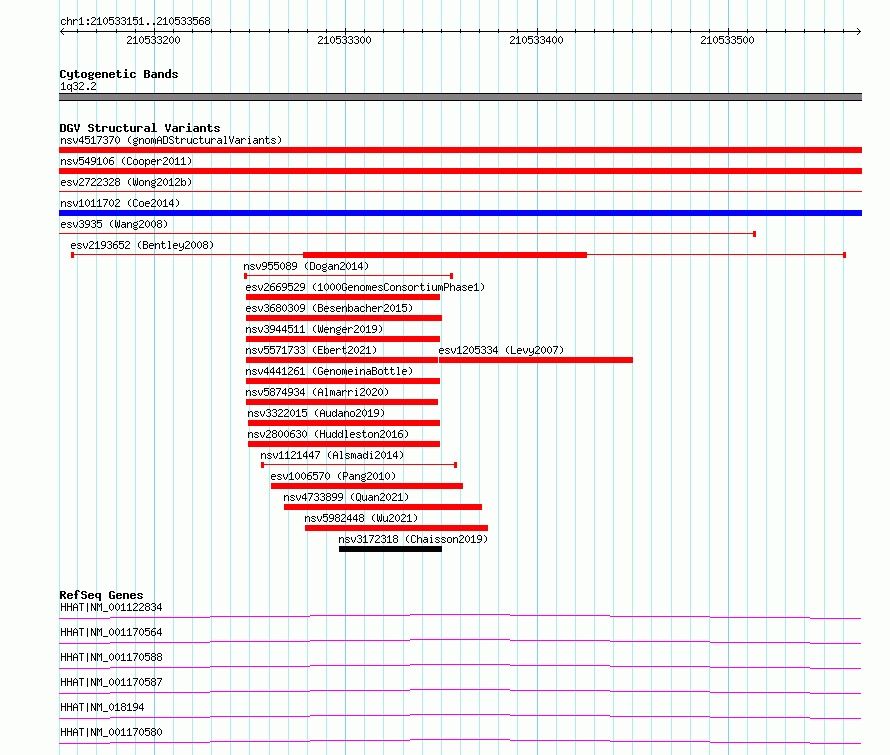The height and width of the screenshot is (755, 890).
Task: Click nsv5982448 (Wu2021) label
Action: [x=361, y=518]
